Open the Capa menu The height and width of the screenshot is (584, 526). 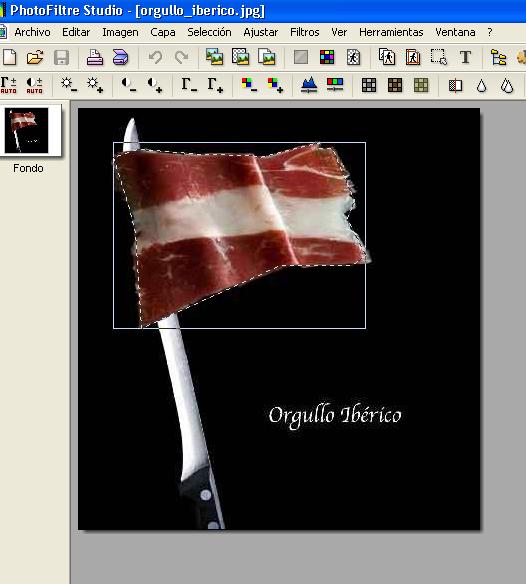point(163,32)
